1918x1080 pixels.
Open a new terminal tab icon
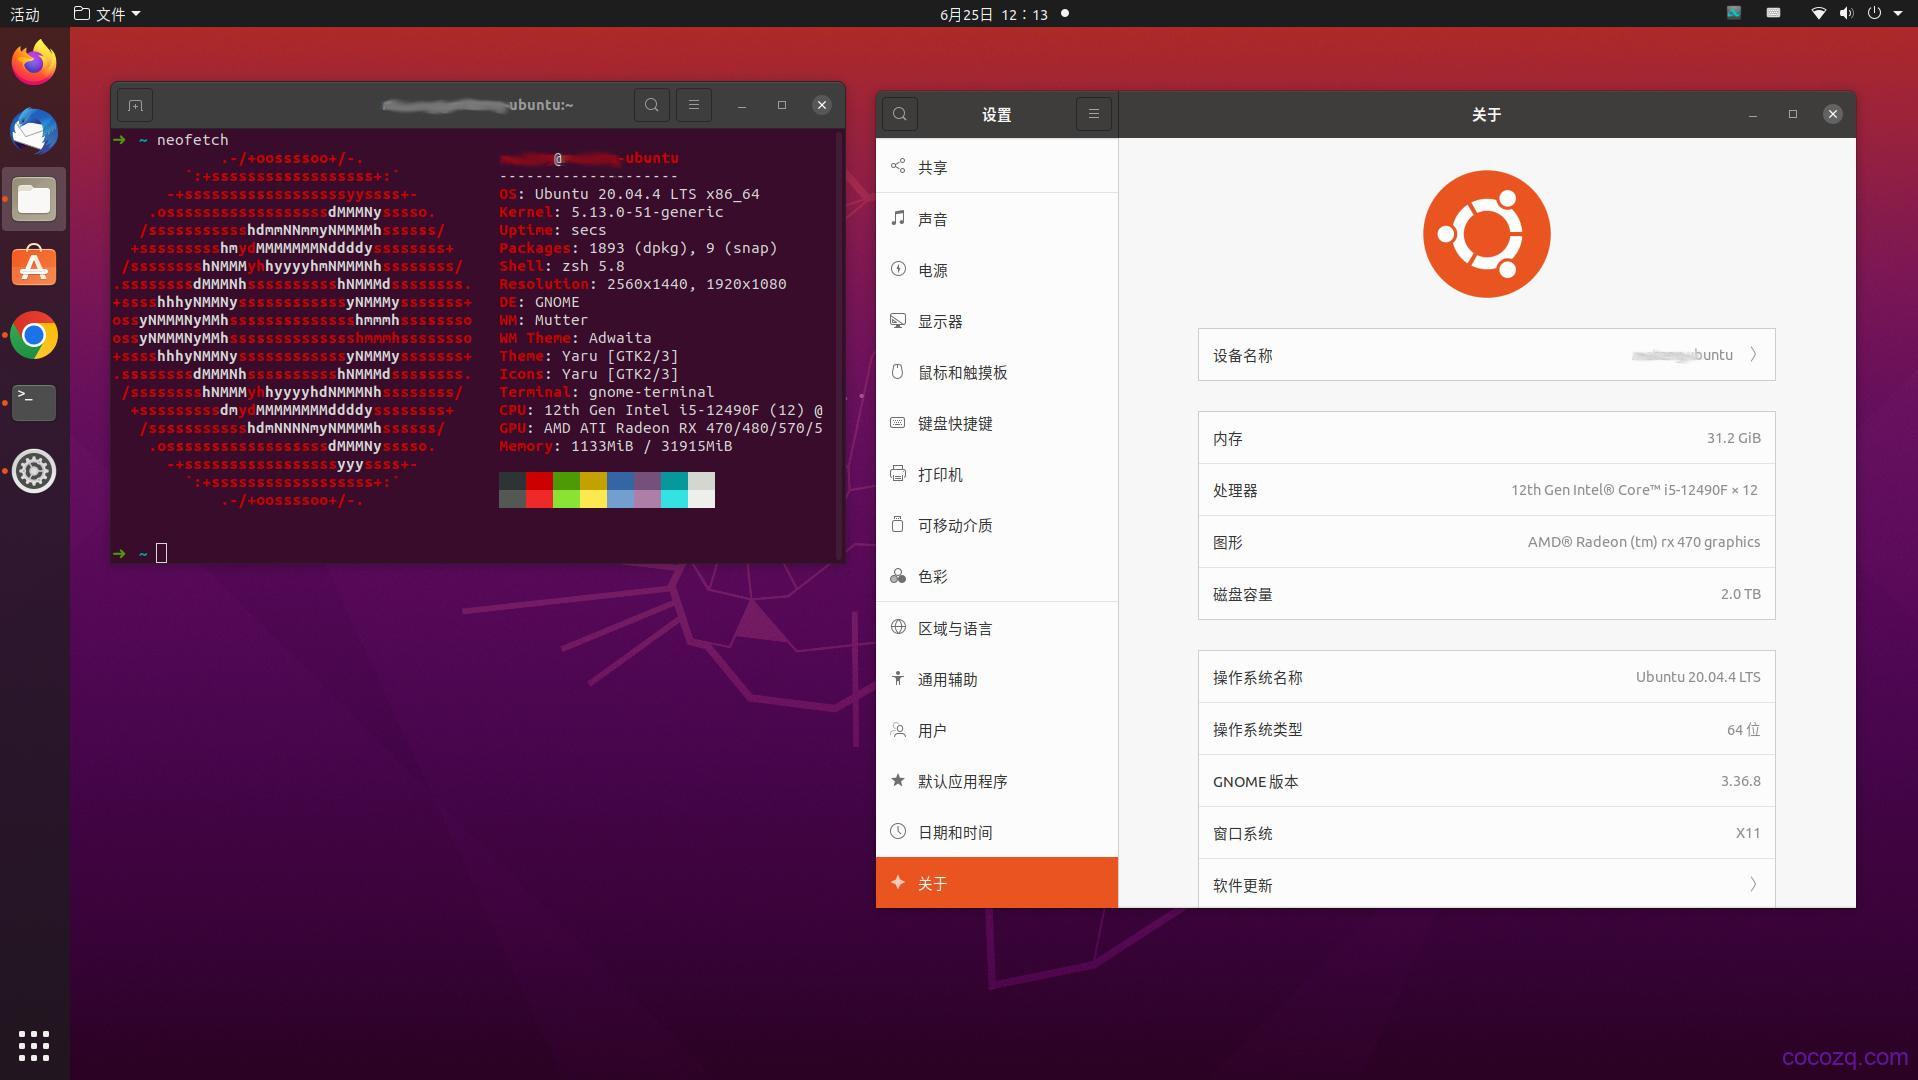[135, 104]
